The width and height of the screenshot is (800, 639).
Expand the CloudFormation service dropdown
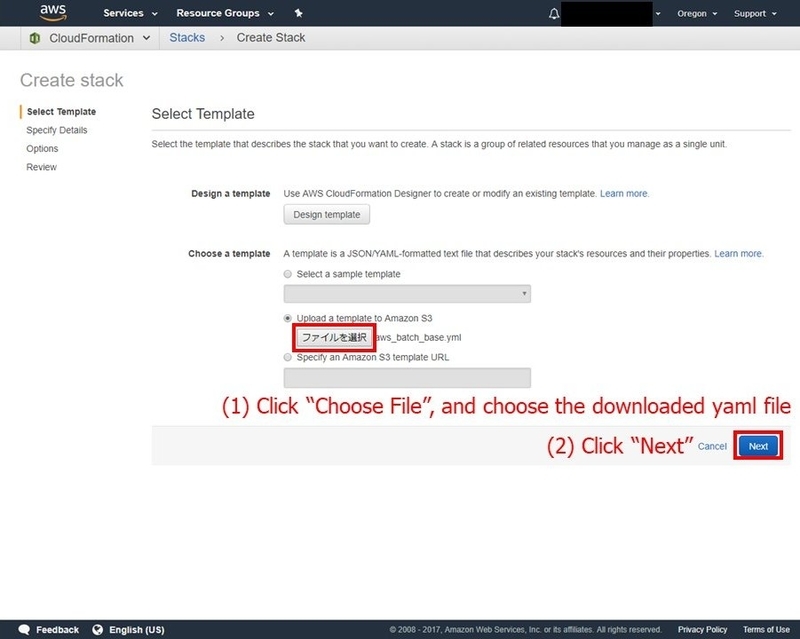click(146, 38)
